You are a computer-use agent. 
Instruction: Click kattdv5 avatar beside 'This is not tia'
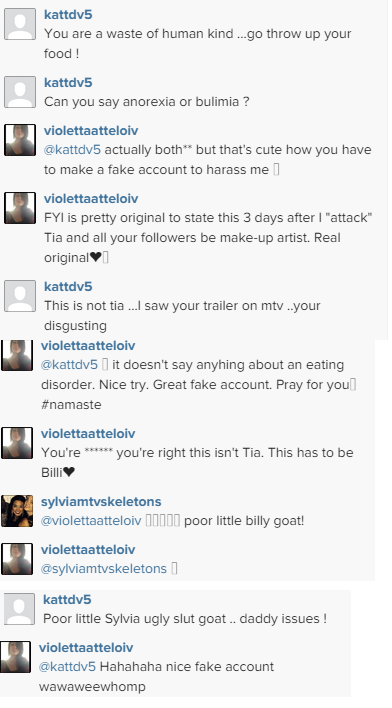pos(20,296)
